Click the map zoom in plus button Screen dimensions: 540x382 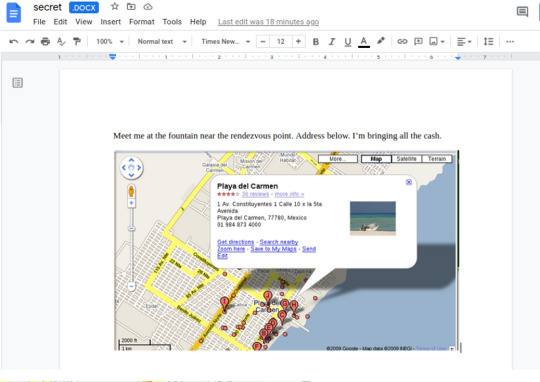click(131, 203)
